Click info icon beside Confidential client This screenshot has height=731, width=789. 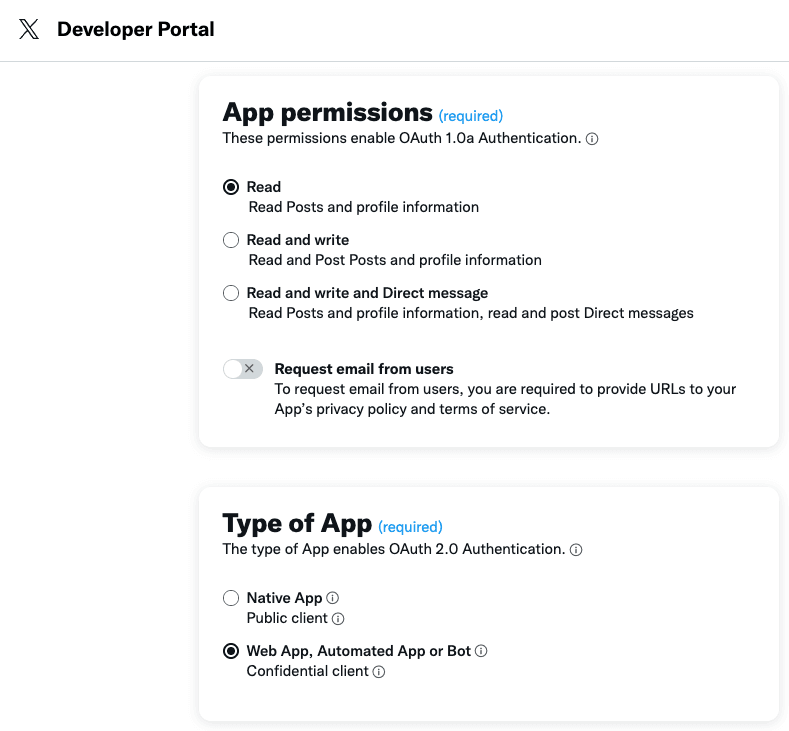pyautogui.click(x=379, y=672)
